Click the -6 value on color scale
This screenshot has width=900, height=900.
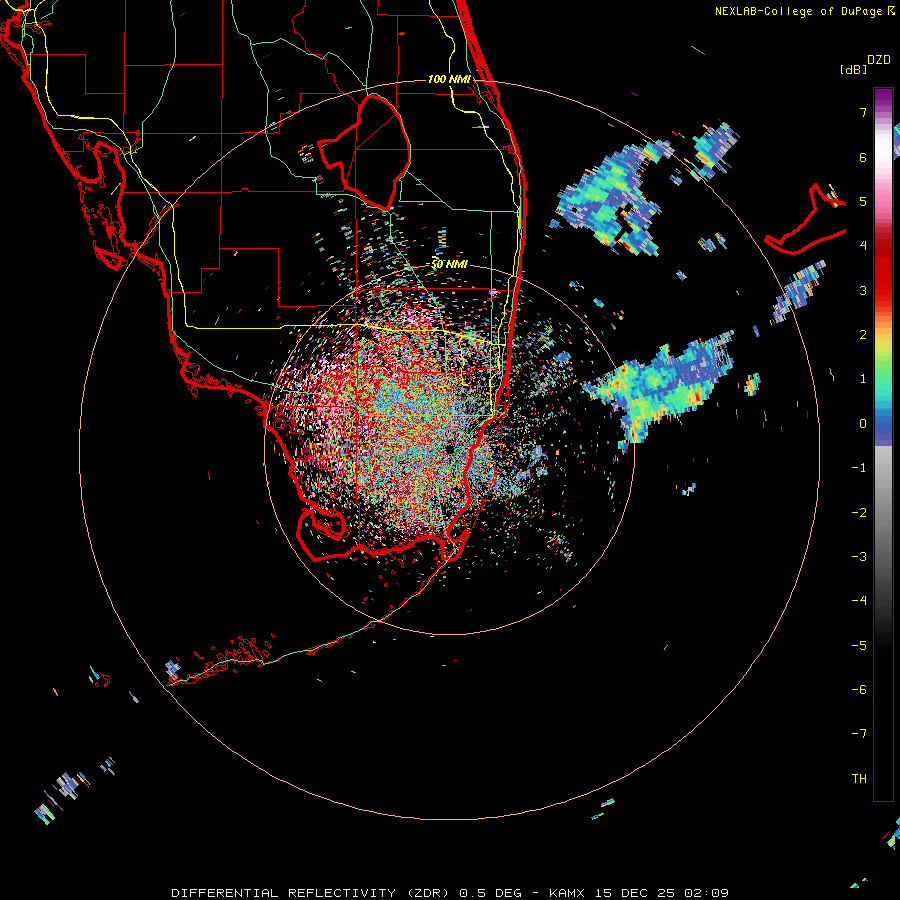[x=859, y=690]
